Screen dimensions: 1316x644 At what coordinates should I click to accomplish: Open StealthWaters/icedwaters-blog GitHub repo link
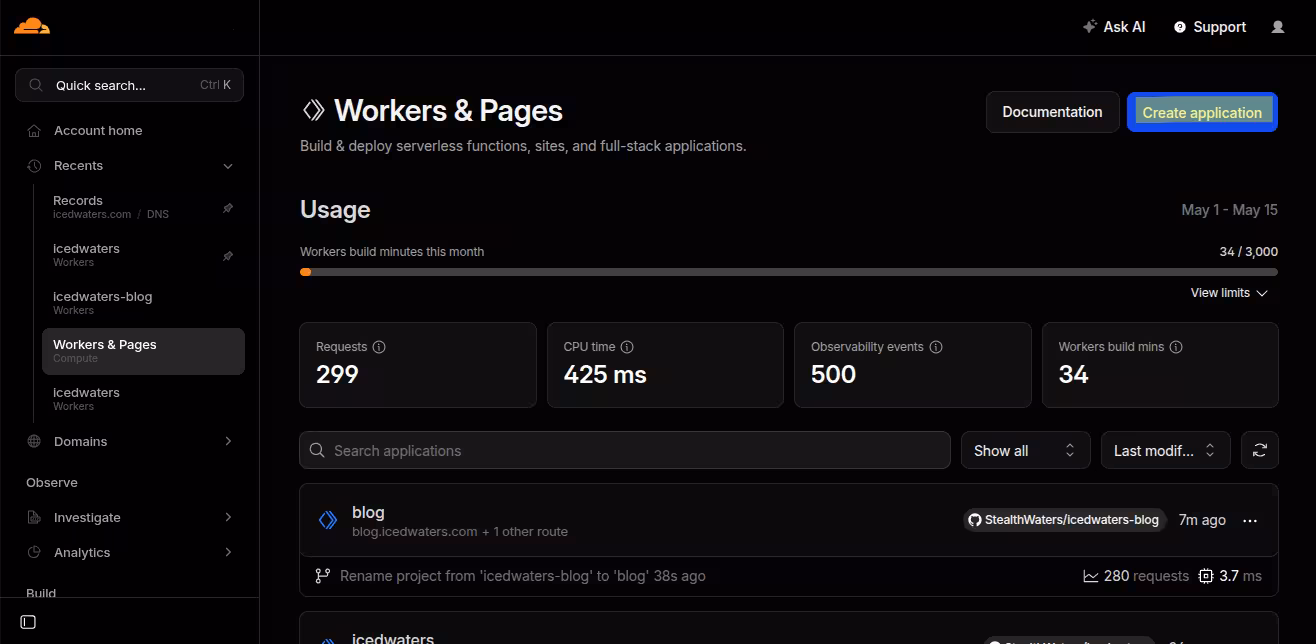(1064, 520)
